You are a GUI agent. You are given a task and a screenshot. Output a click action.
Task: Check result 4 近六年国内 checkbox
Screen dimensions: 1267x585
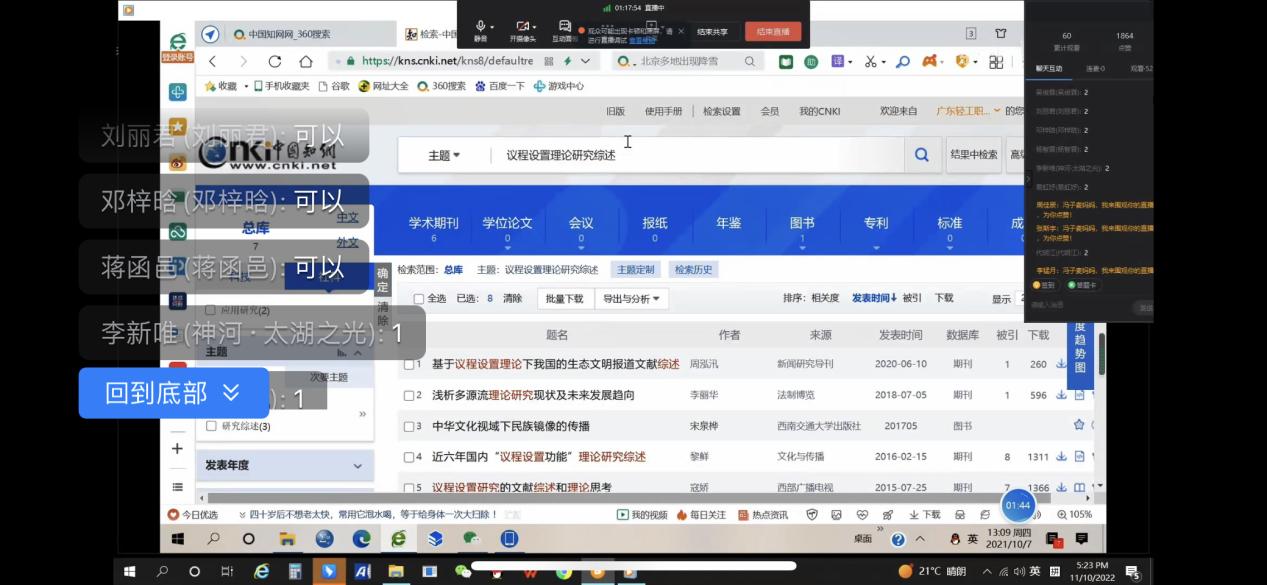pyautogui.click(x=408, y=457)
